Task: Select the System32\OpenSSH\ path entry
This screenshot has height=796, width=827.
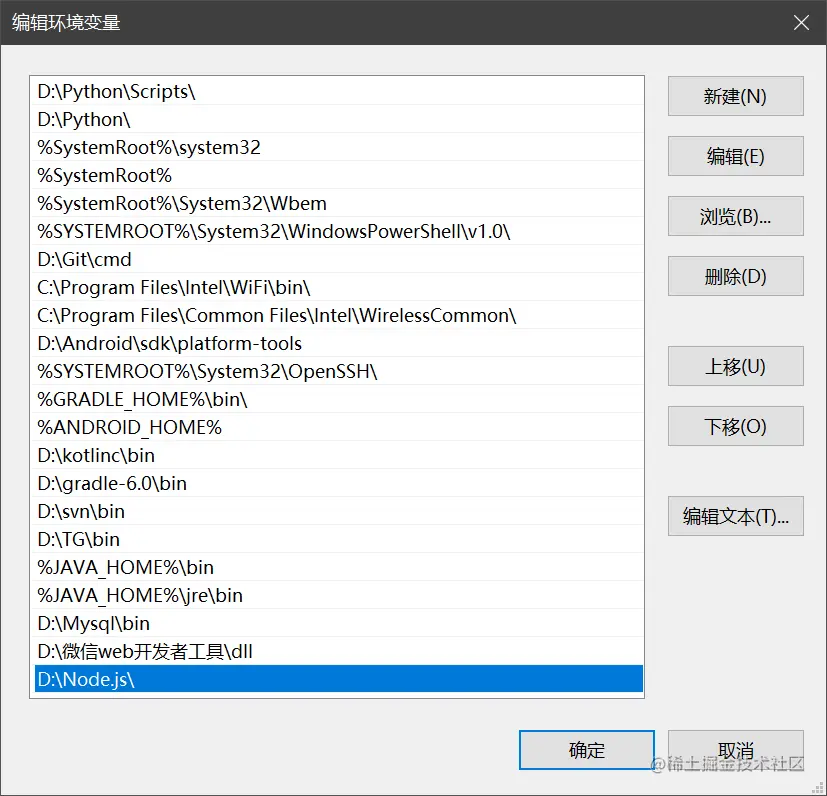Action: pos(338,371)
